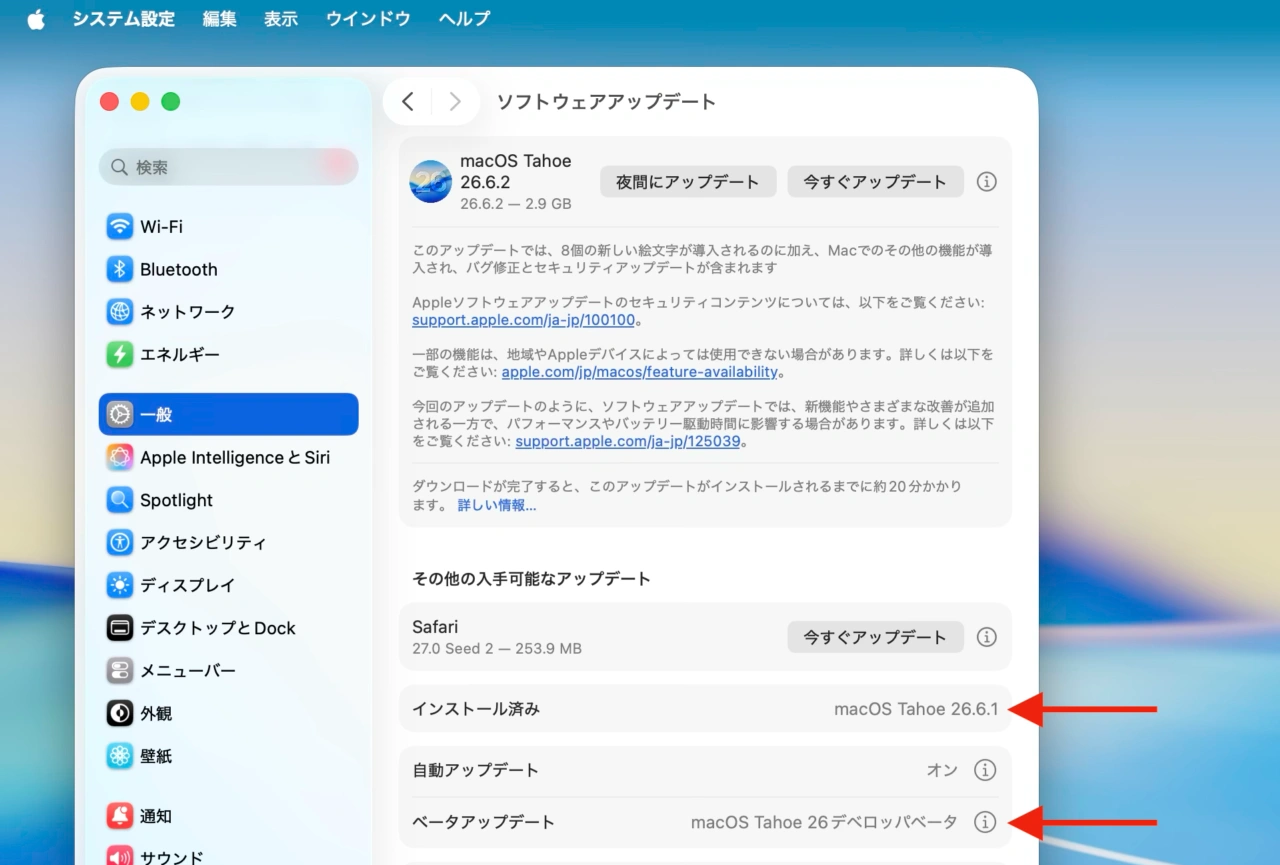Open support.apple.com/ja-jp/125039 link
Image resolution: width=1280 pixels, height=865 pixels.
(x=627, y=441)
